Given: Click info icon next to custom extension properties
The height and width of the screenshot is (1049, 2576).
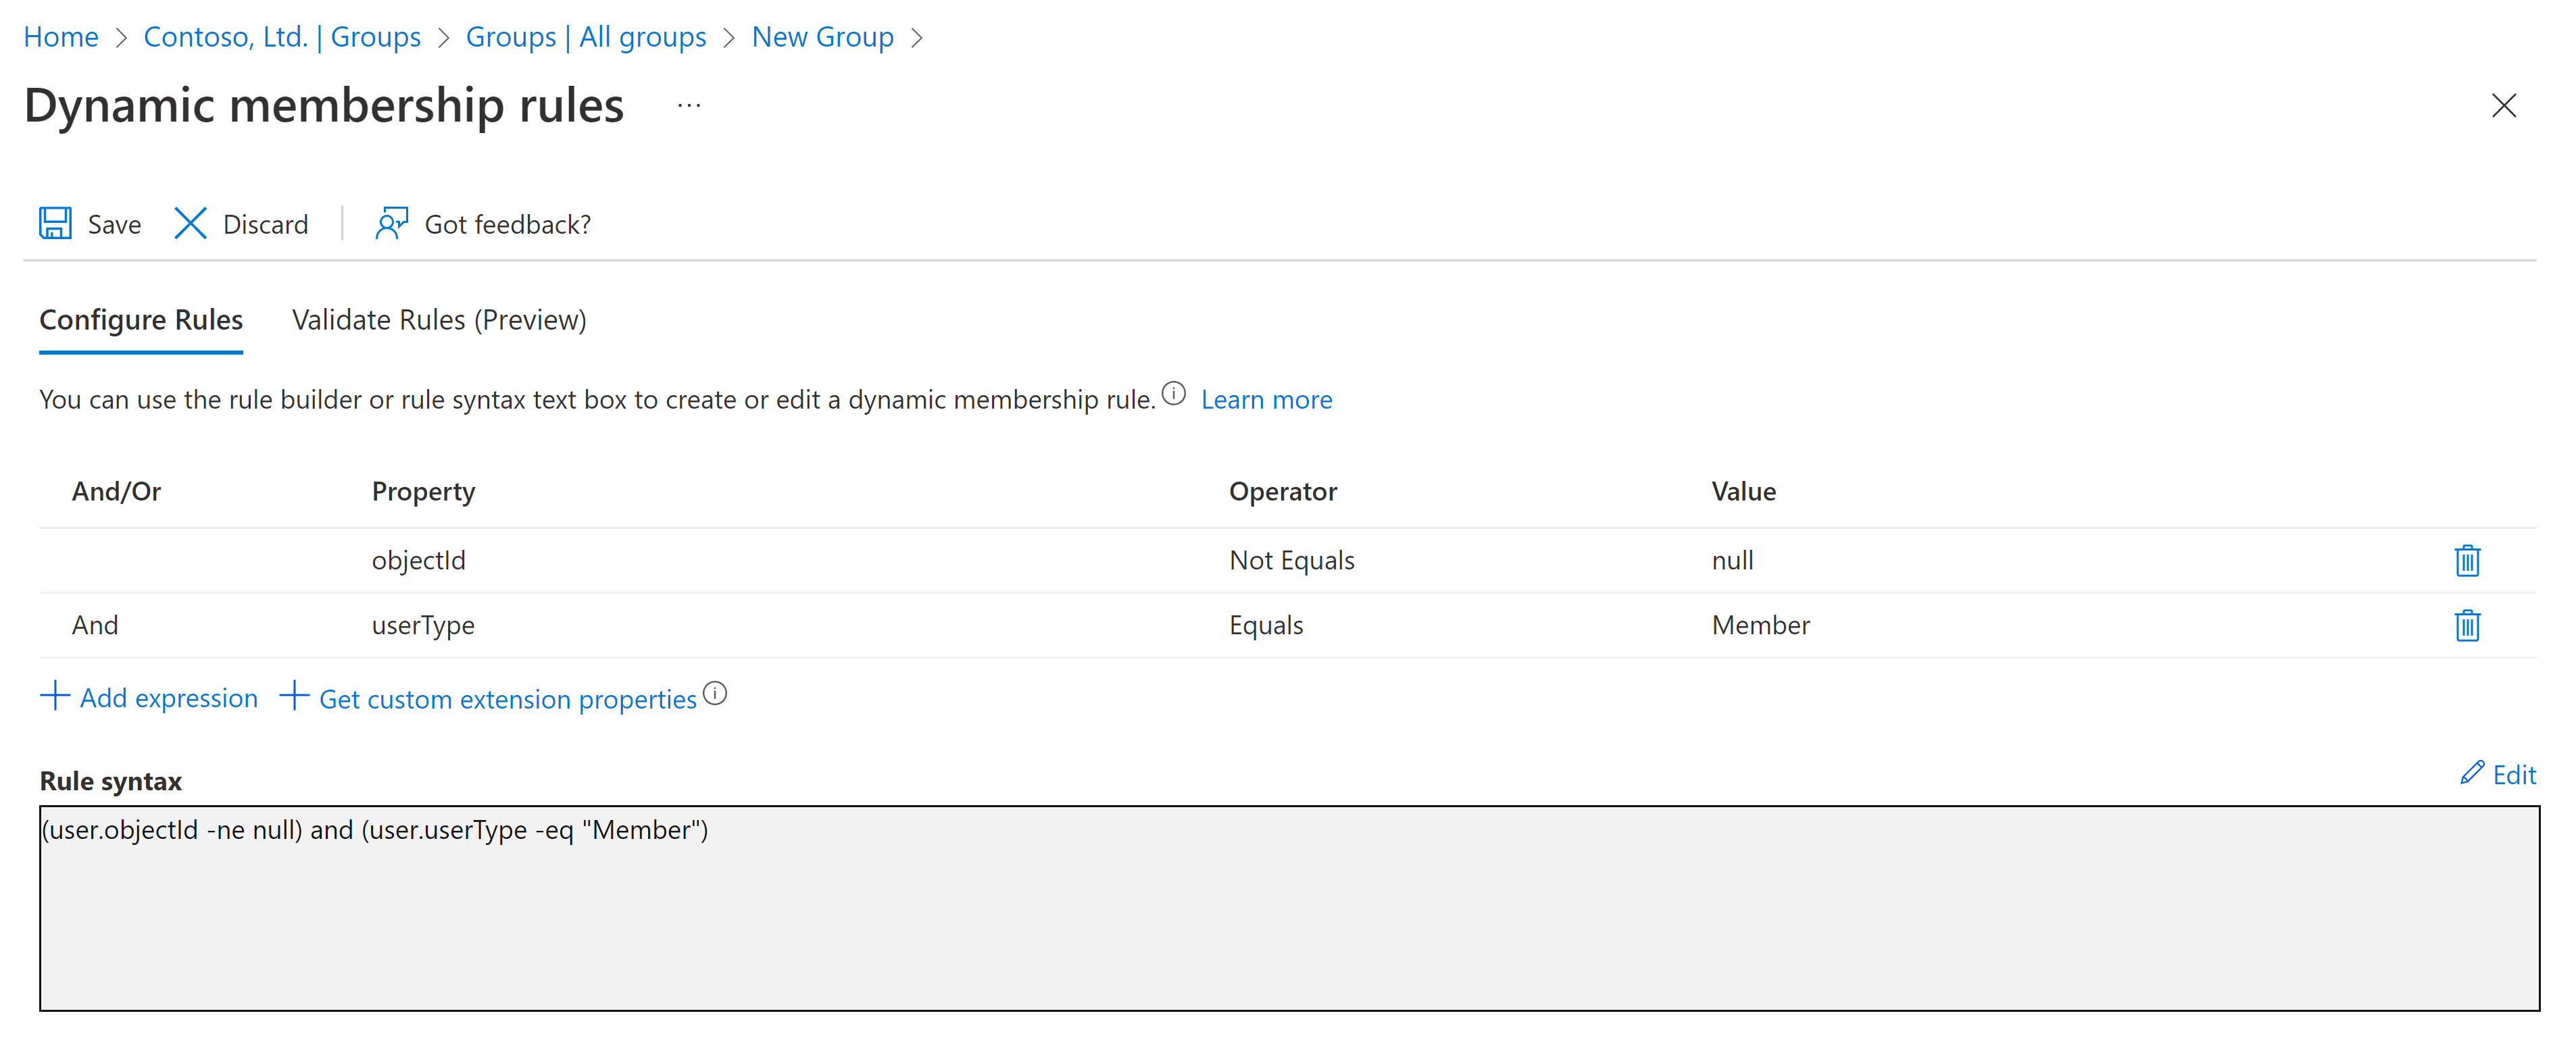Looking at the screenshot, I should pyautogui.click(x=715, y=693).
